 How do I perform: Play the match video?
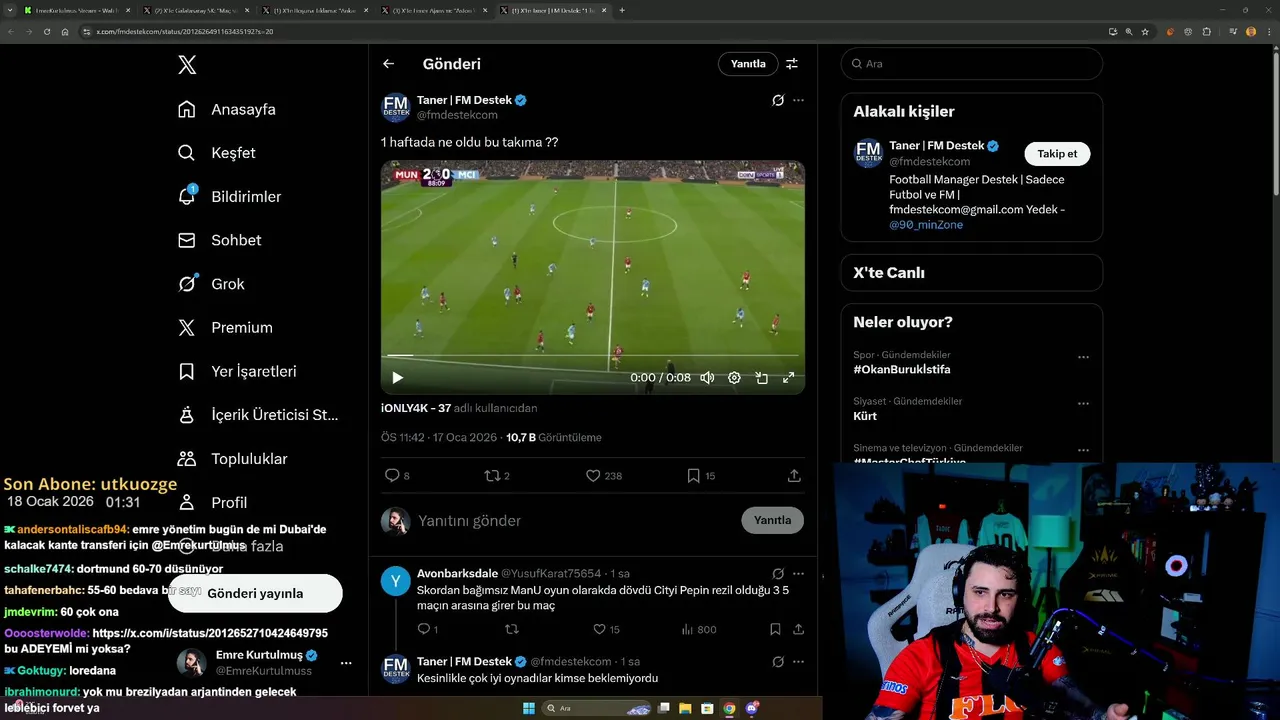(397, 378)
